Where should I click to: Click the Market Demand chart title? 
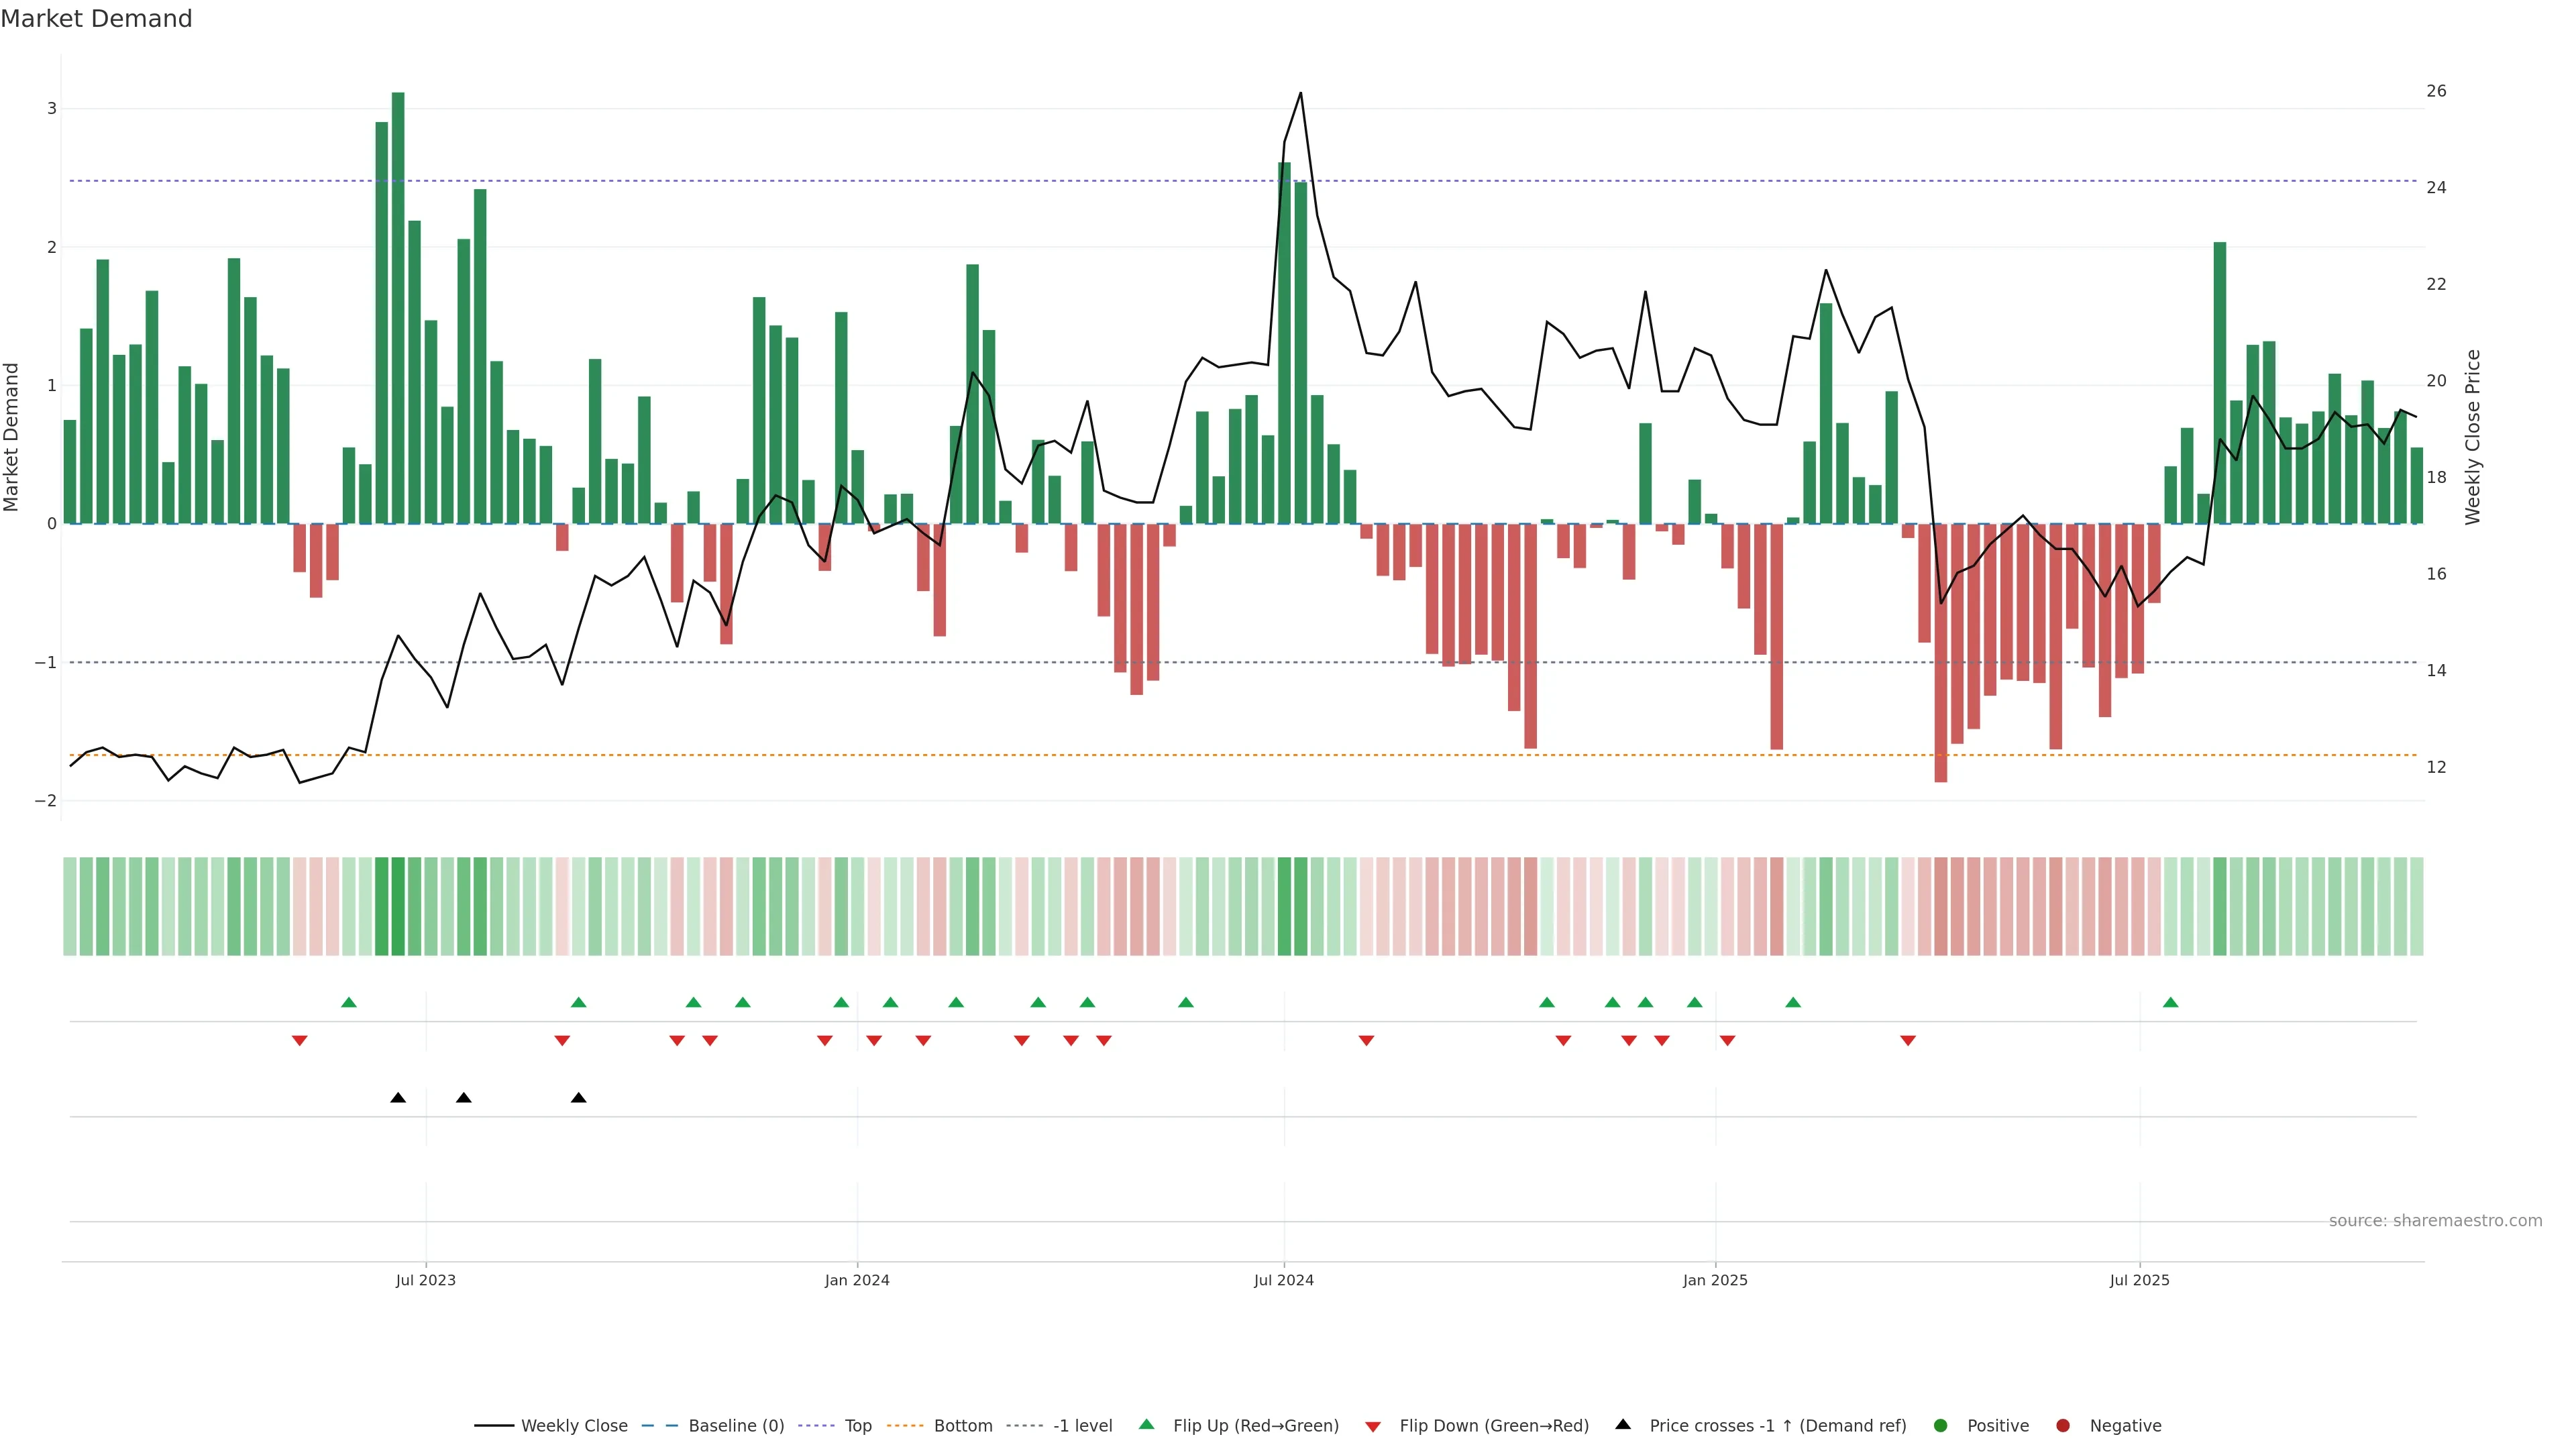[x=96, y=19]
